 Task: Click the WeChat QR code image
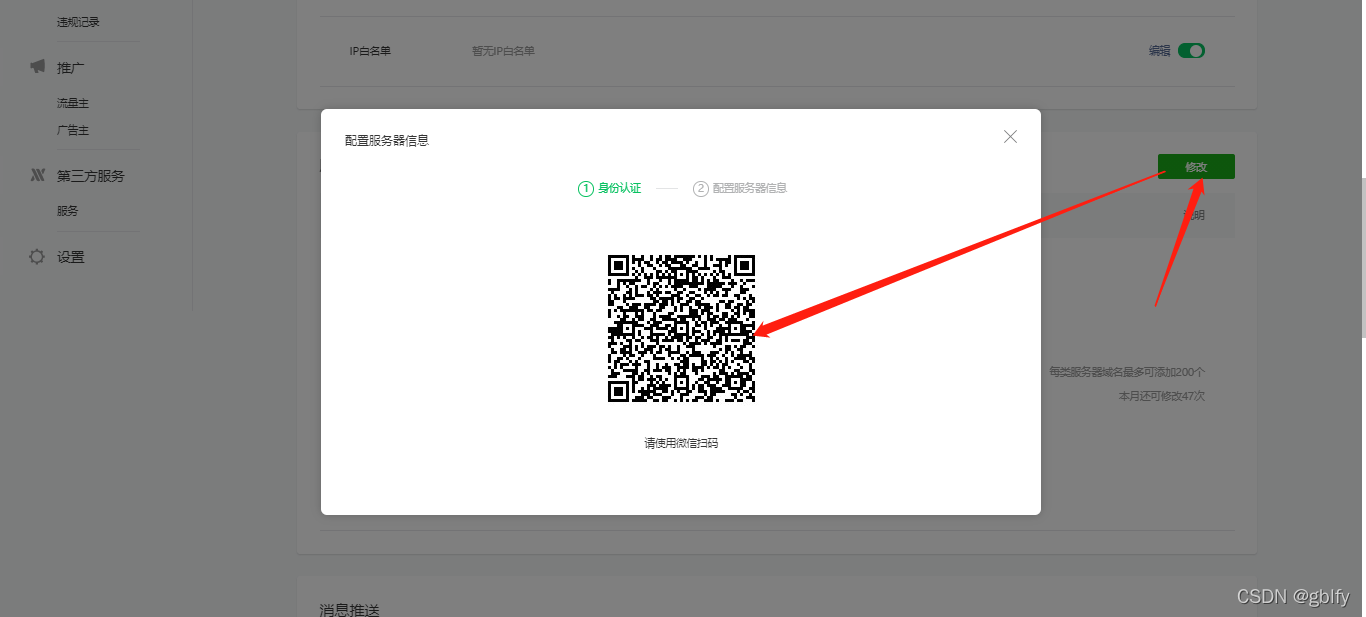pyautogui.click(x=681, y=328)
